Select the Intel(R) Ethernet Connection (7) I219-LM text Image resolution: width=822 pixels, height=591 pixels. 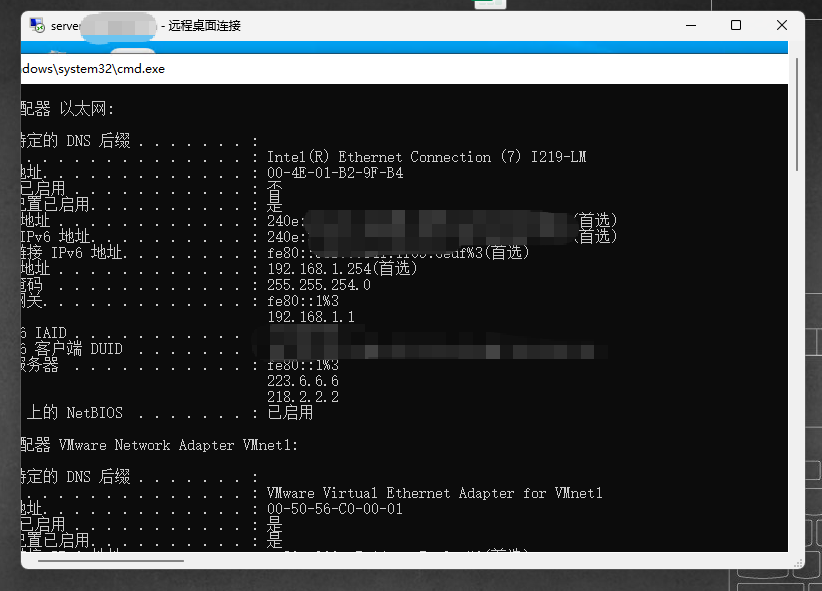[x=427, y=157]
